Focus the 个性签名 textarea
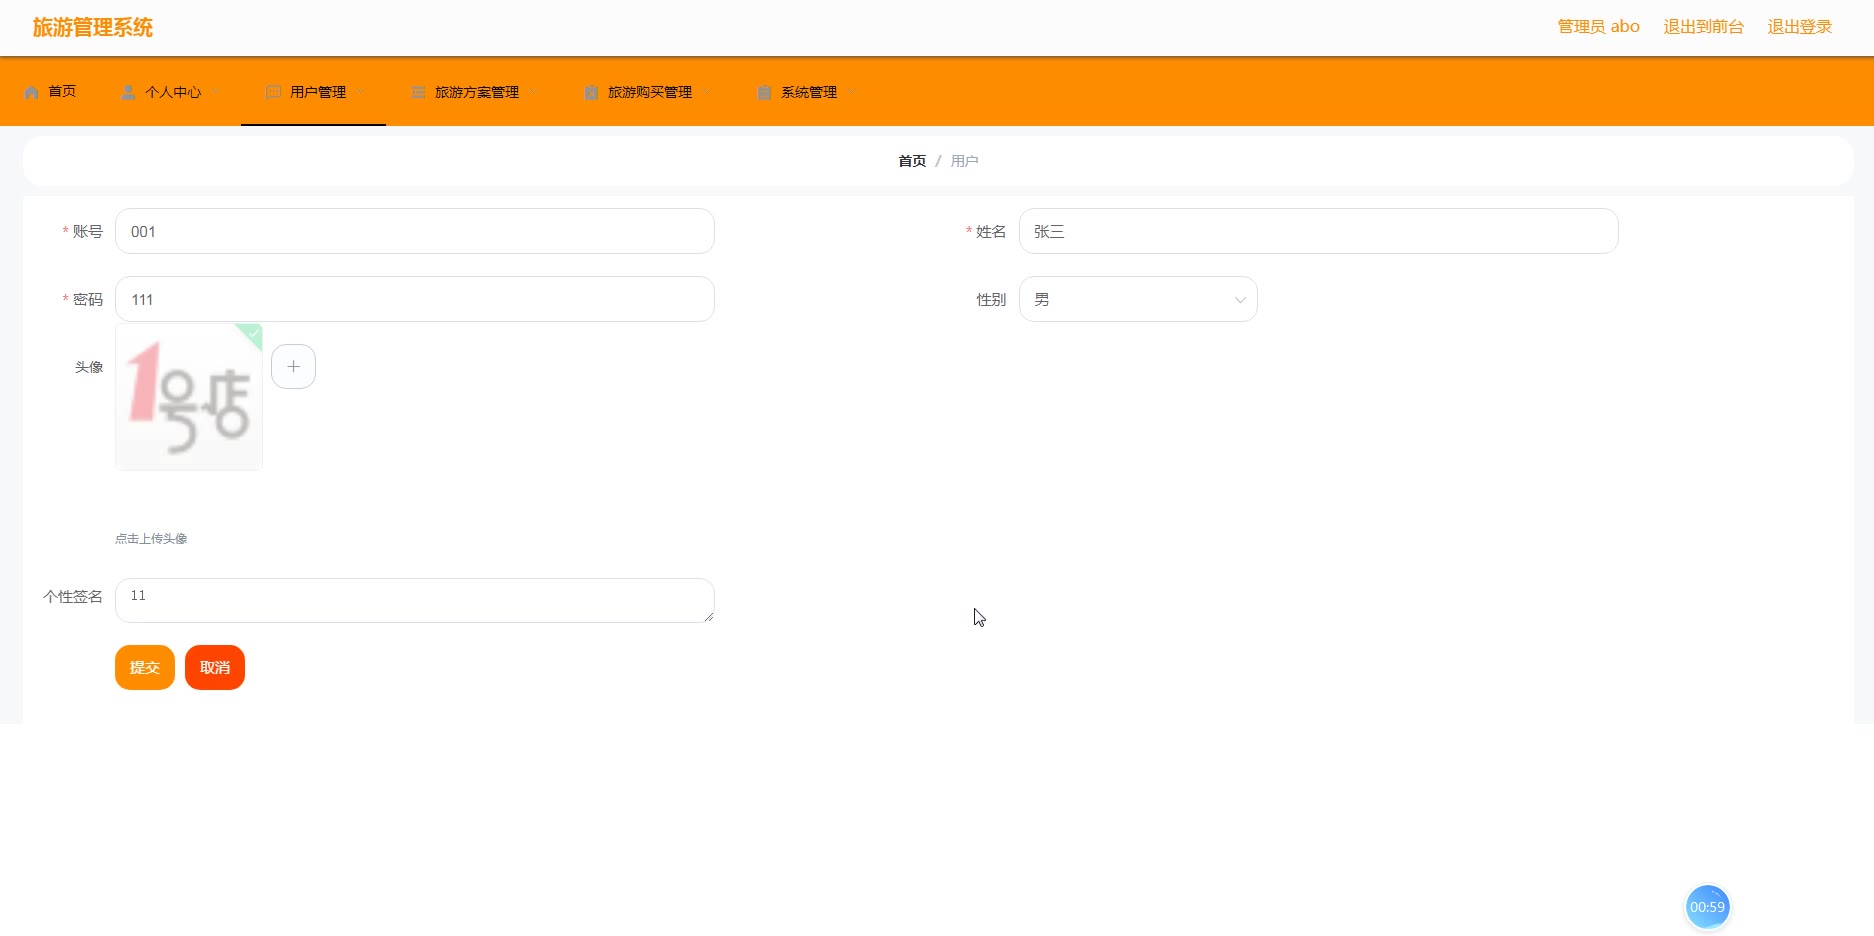The width and height of the screenshot is (1874, 936). coord(415,600)
